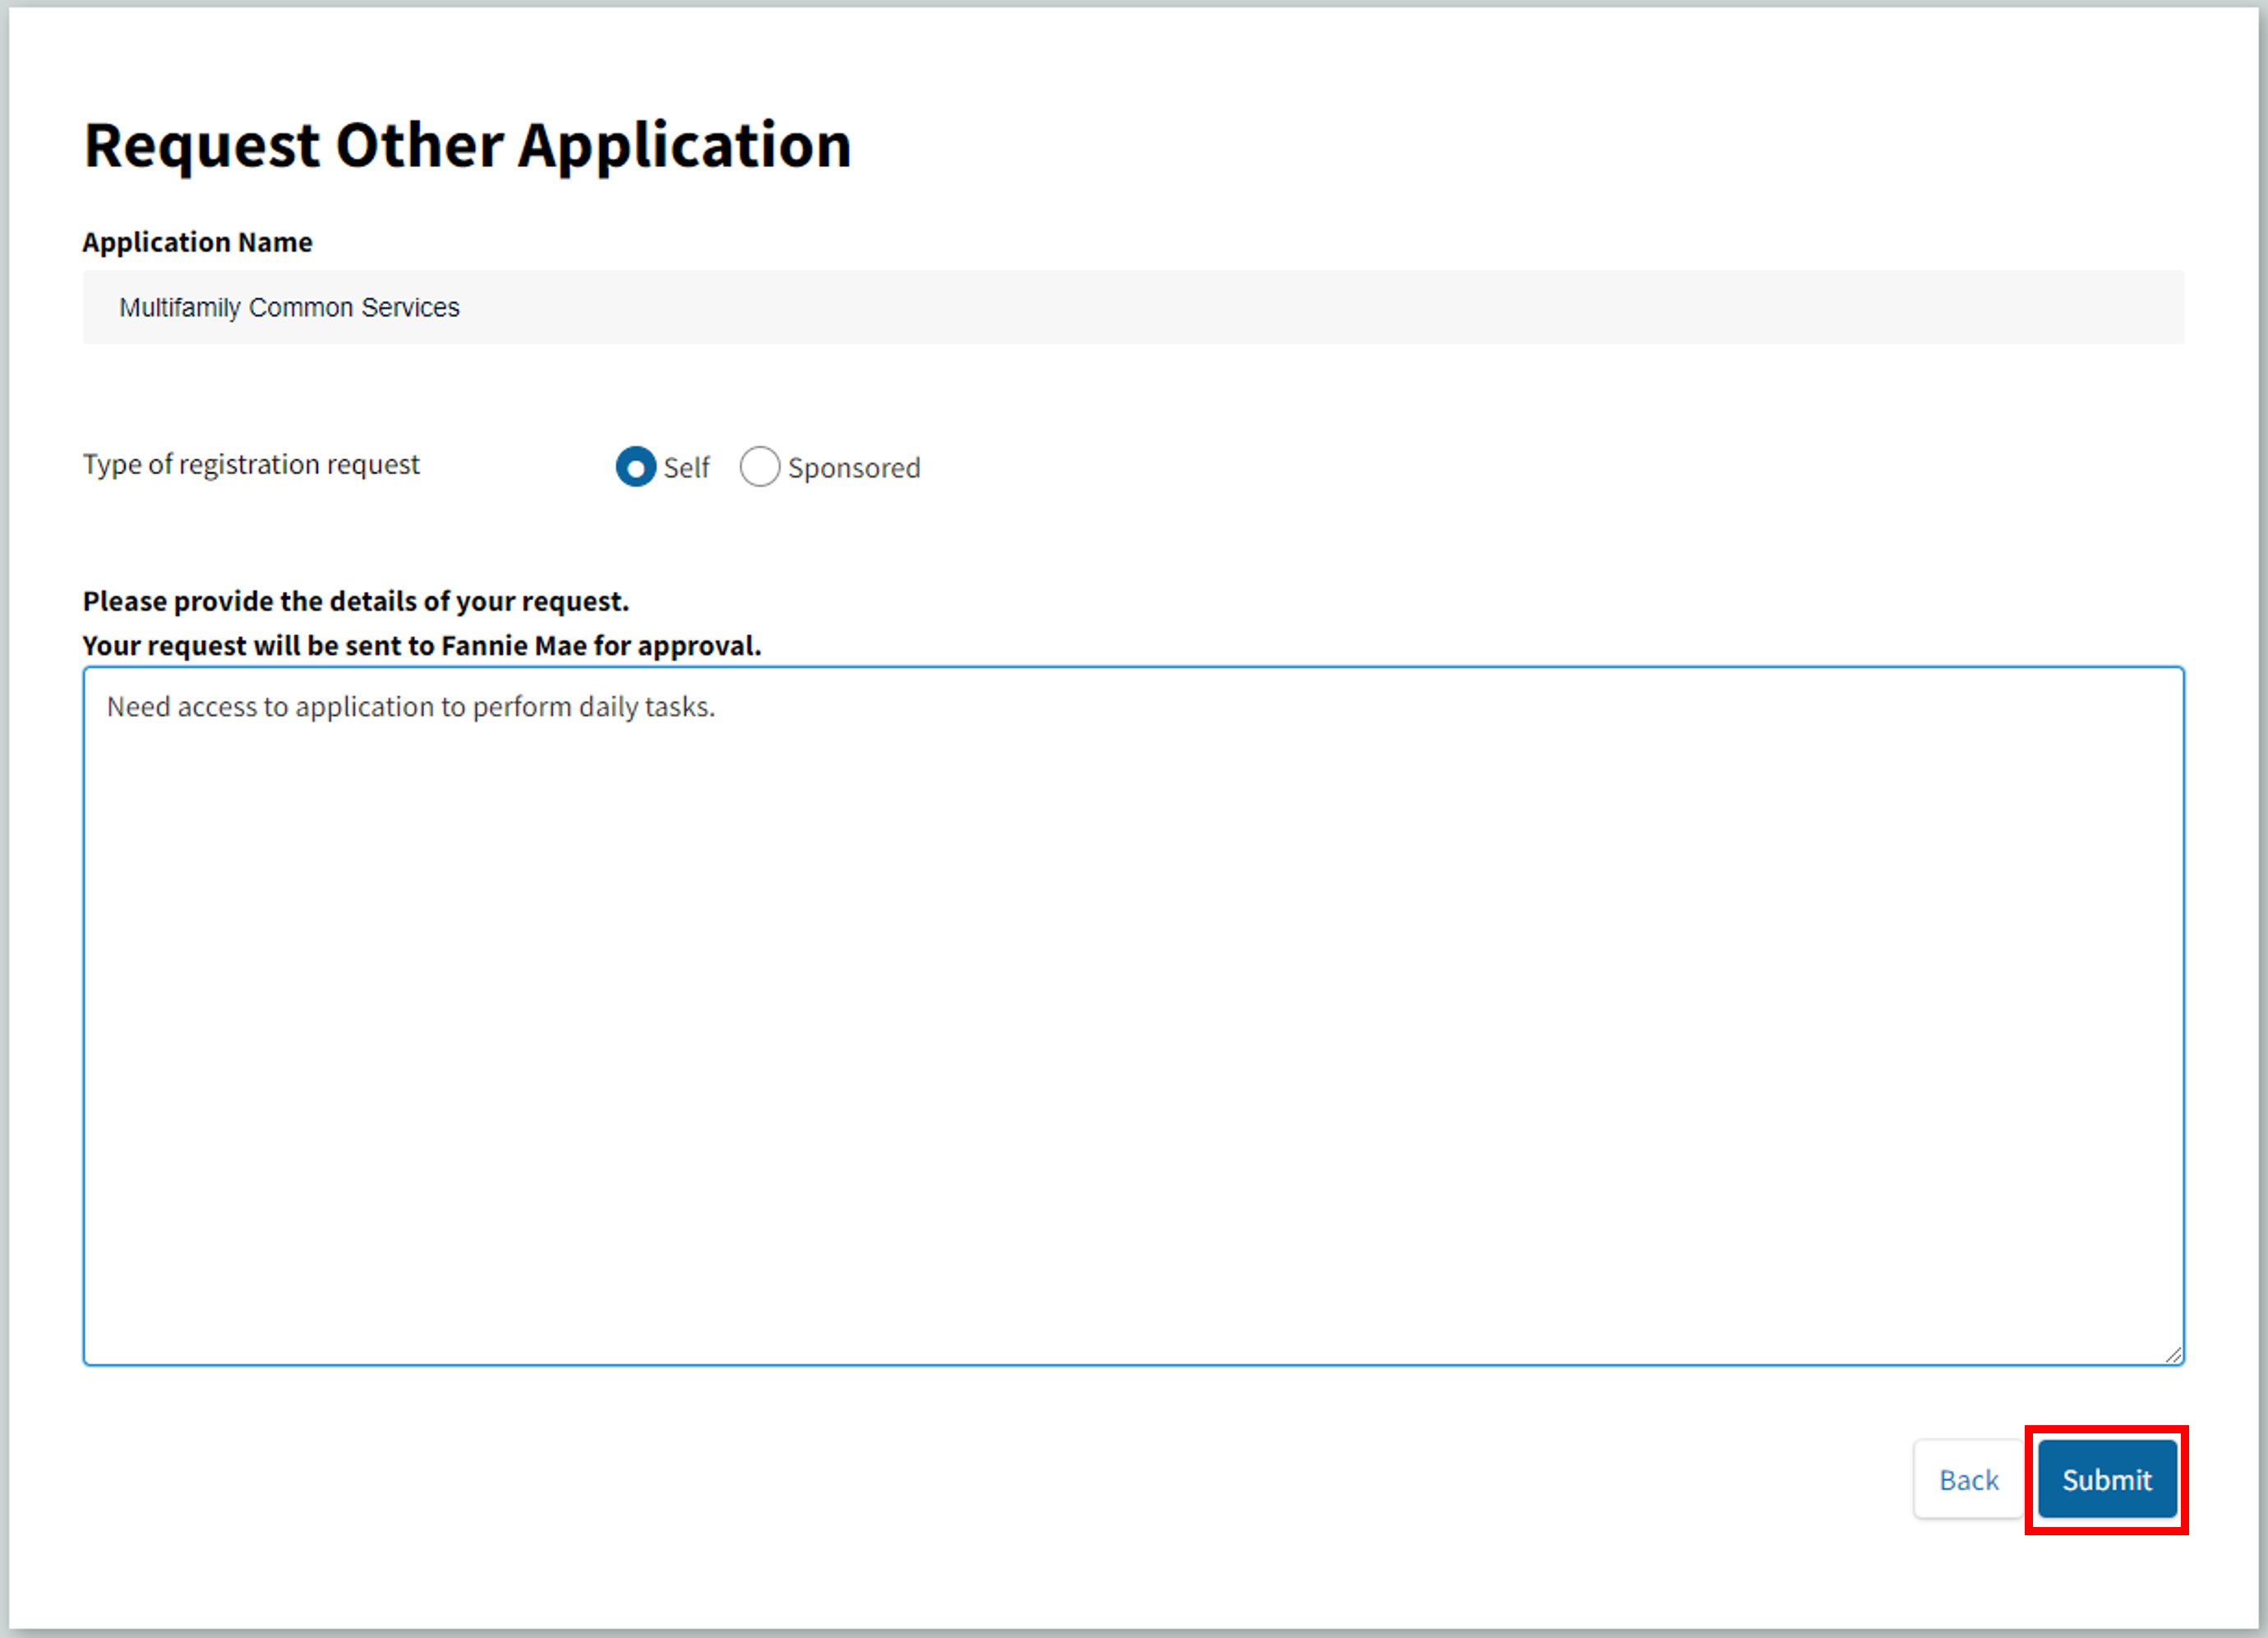Viewport: 2268px width, 1638px height.
Task: Go back with the Back button
Action: click(1968, 1479)
